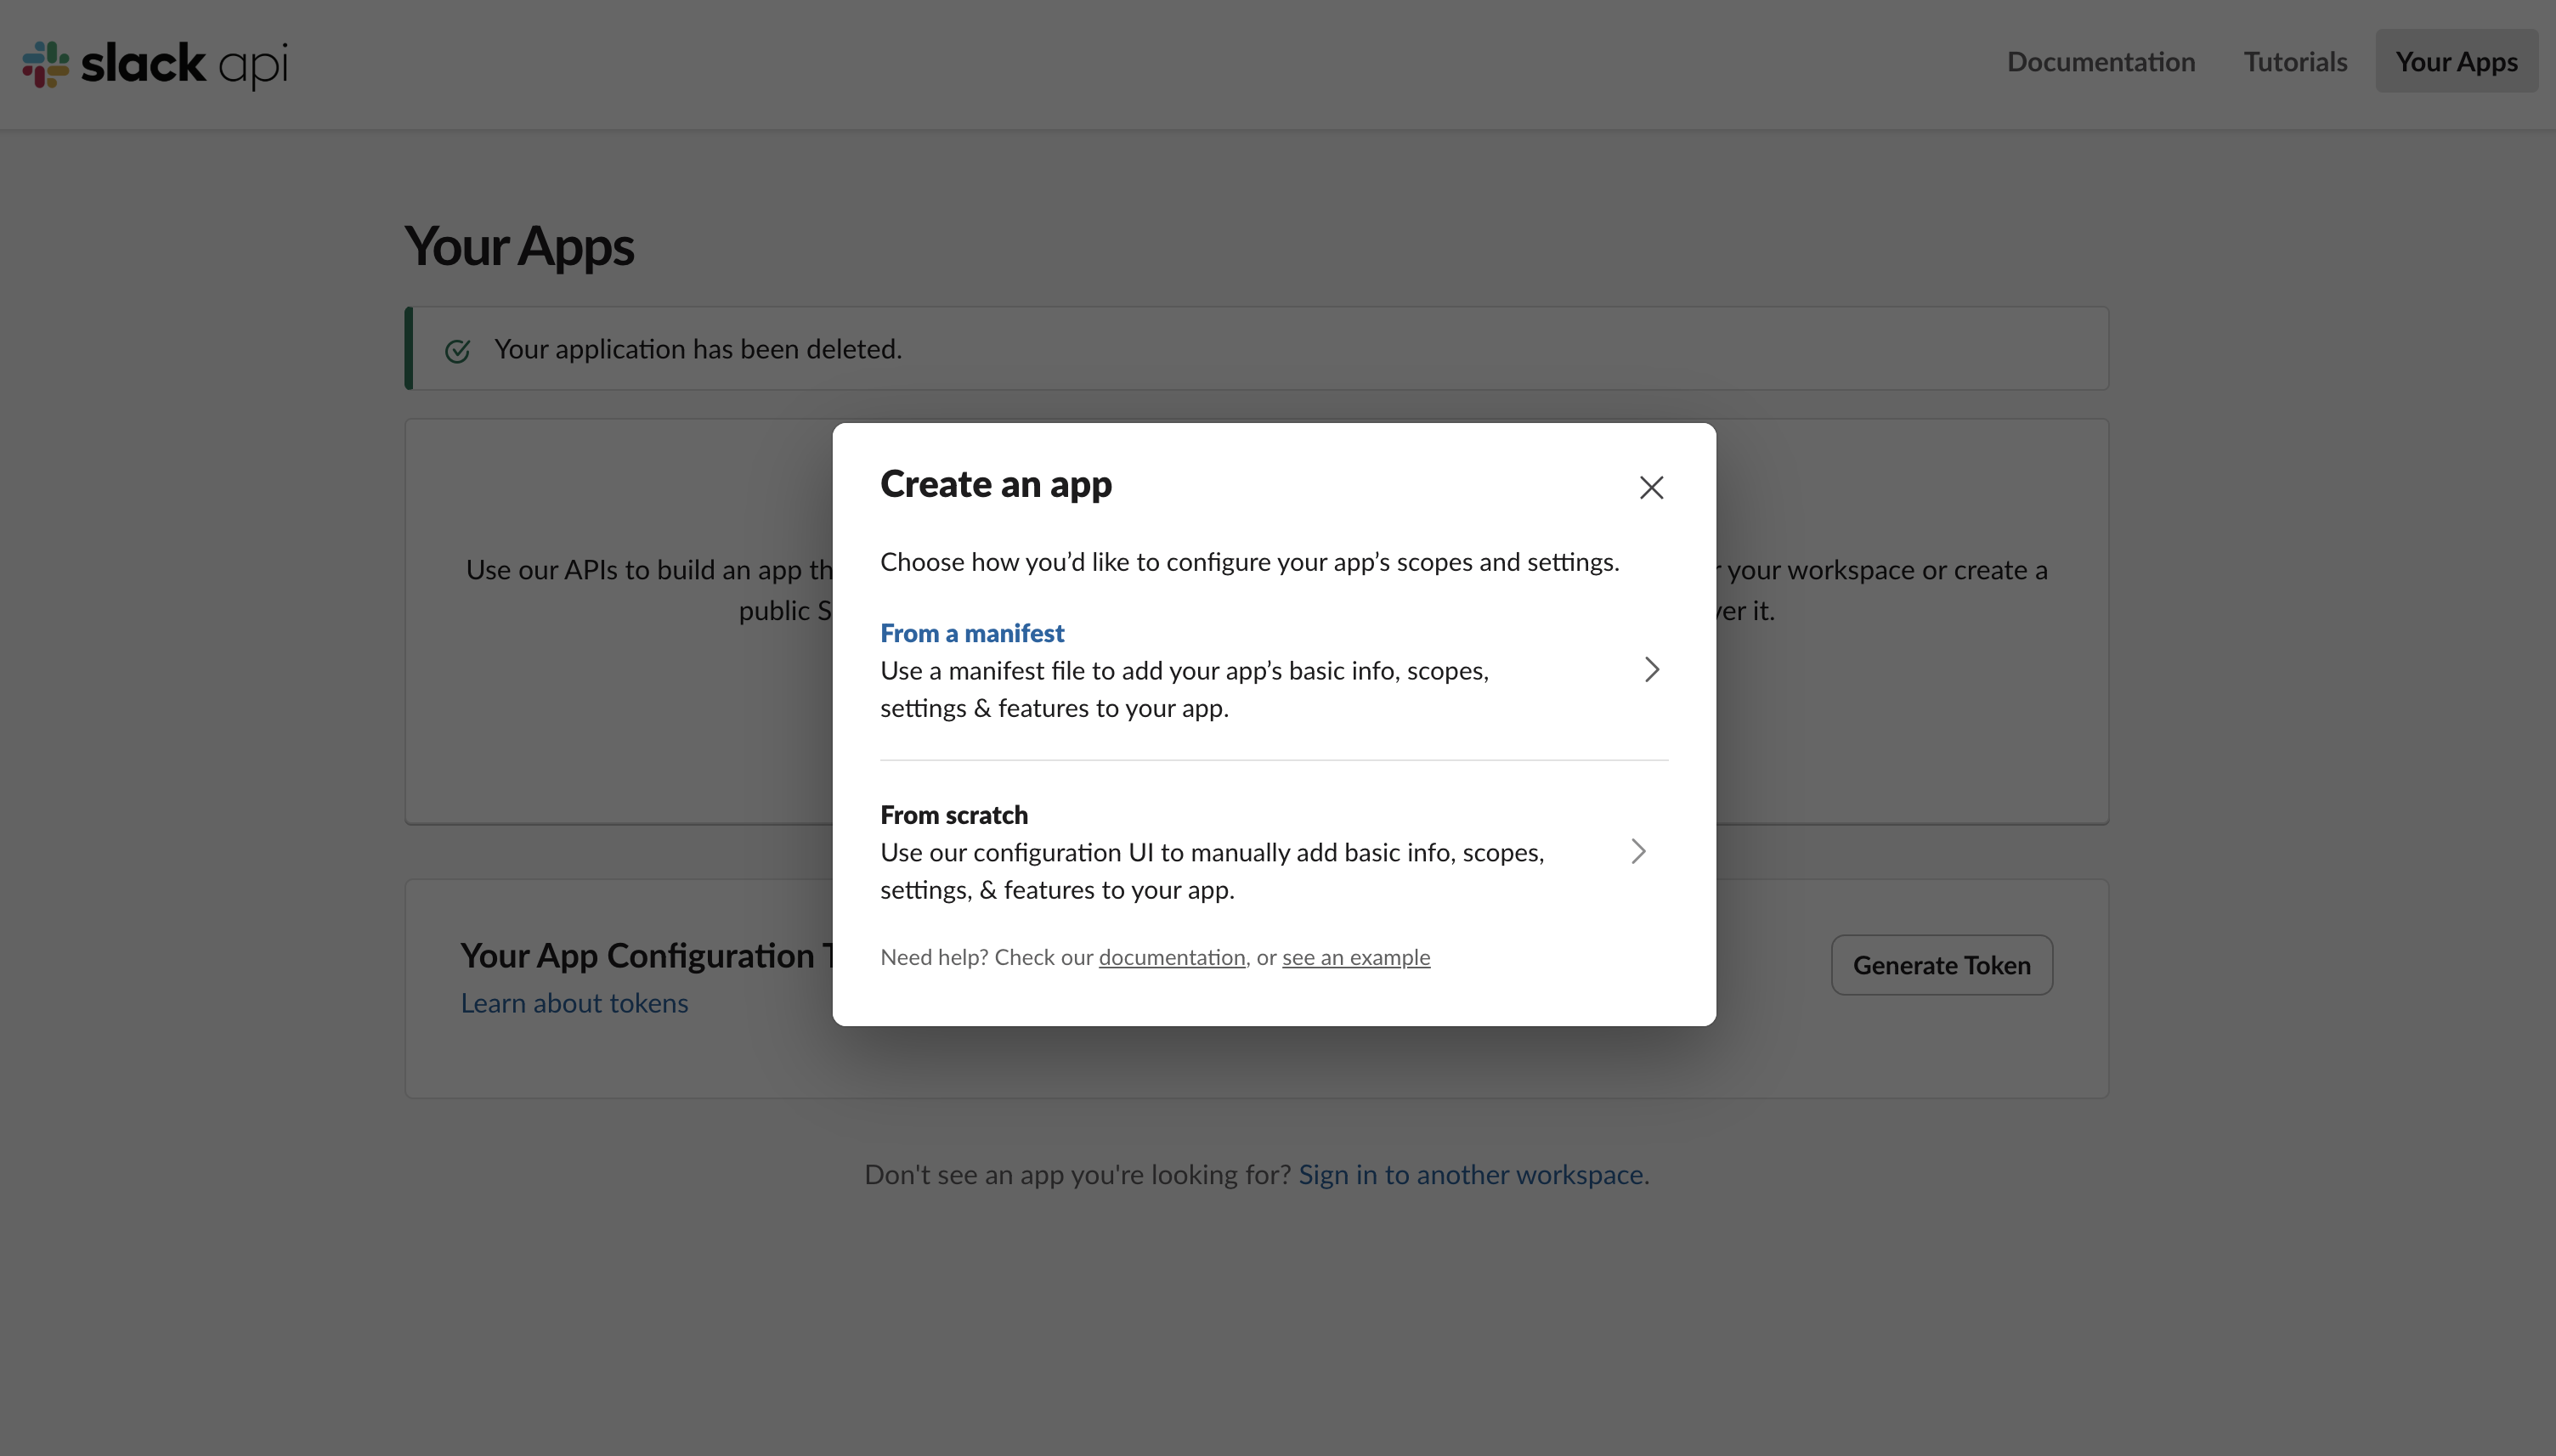Open the documentation help link in dialog
The width and height of the screenshot is (2556, 1456).
click(1171, 957)
